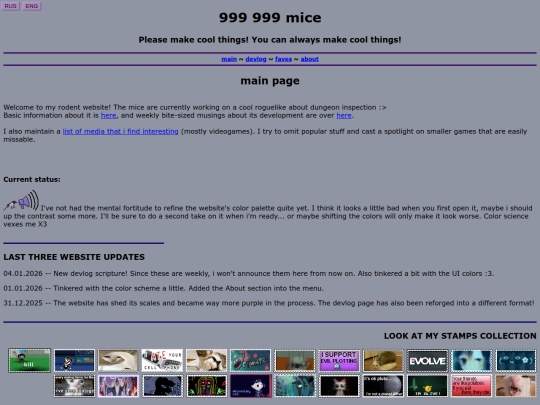The height and width of the screenshot is (405, 540).
Task: Click the 'Hate your cell phone' stamp
Action: pos(162,361)
